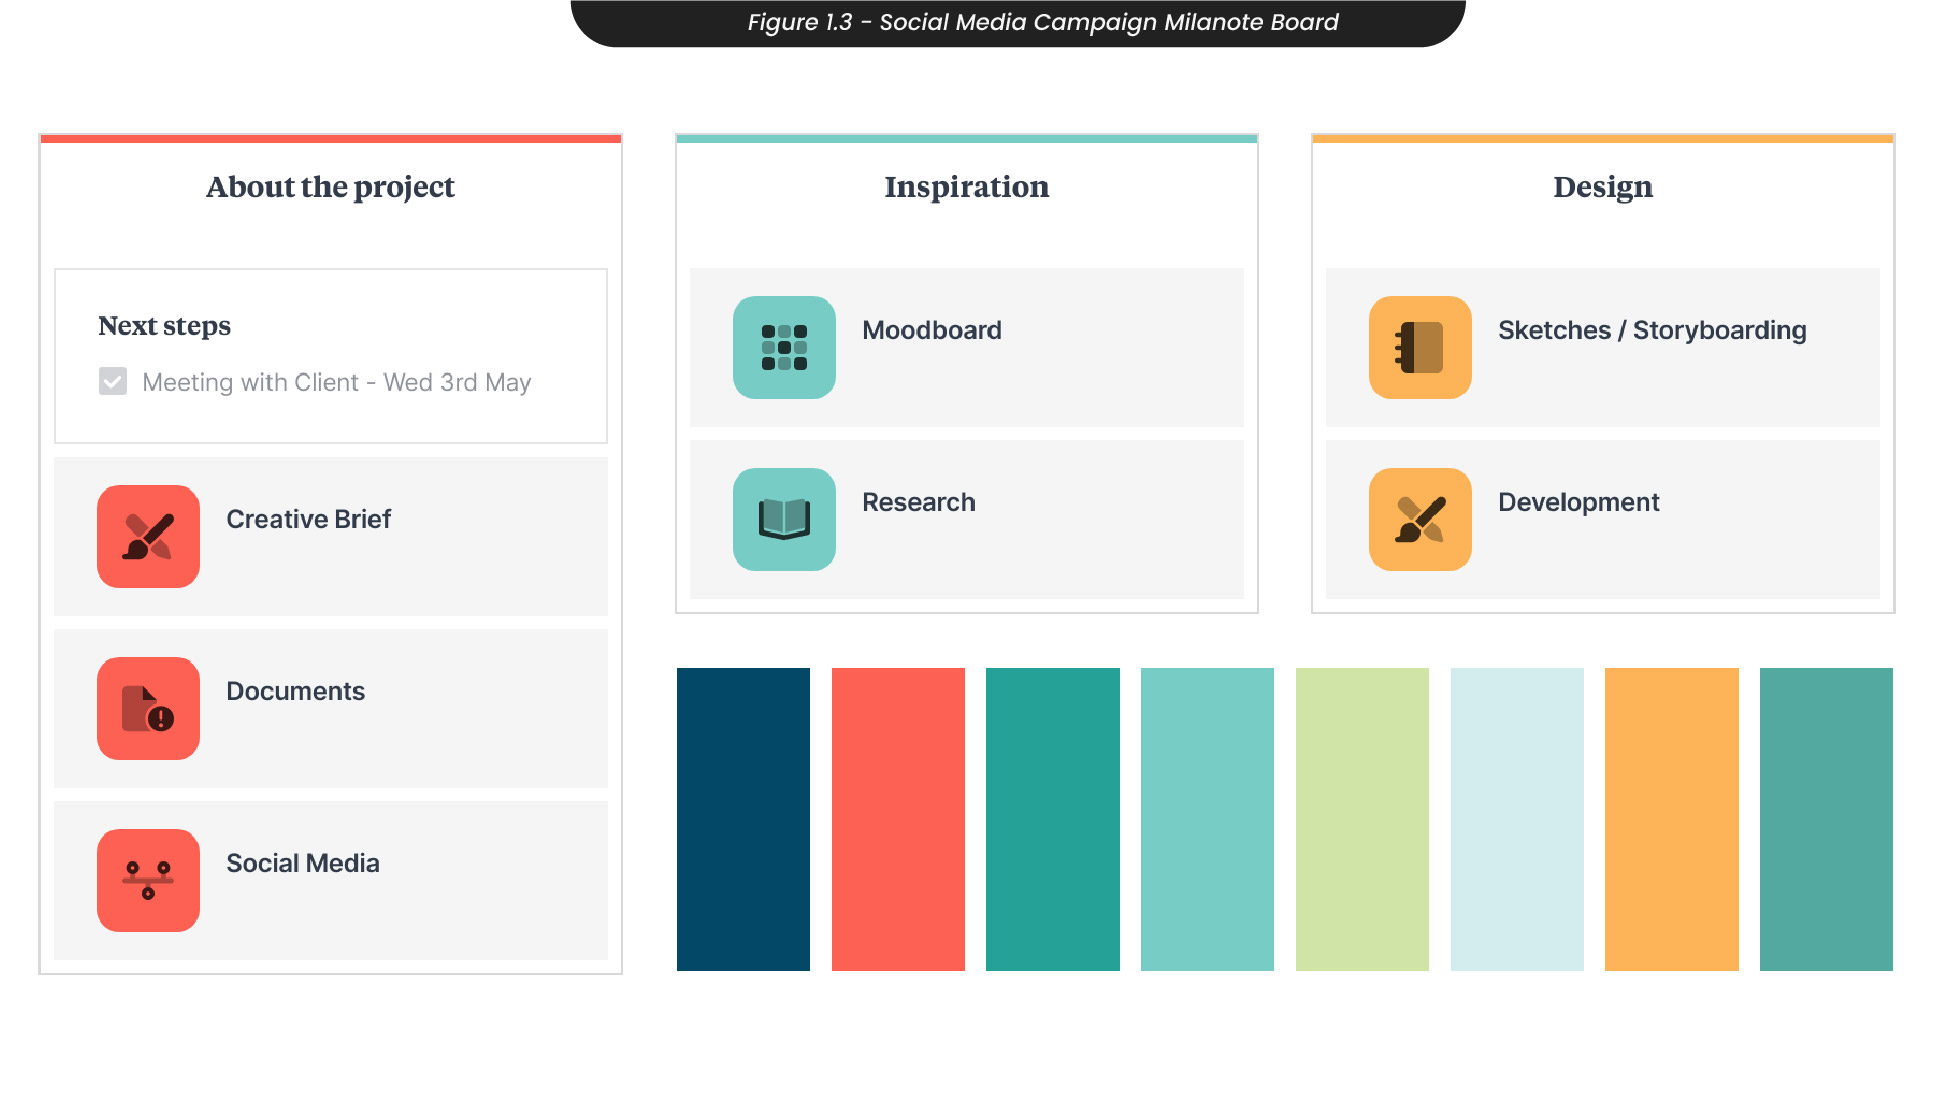
Task: Click the Figure 1.3 caption banner
Action: [1042, 22]
